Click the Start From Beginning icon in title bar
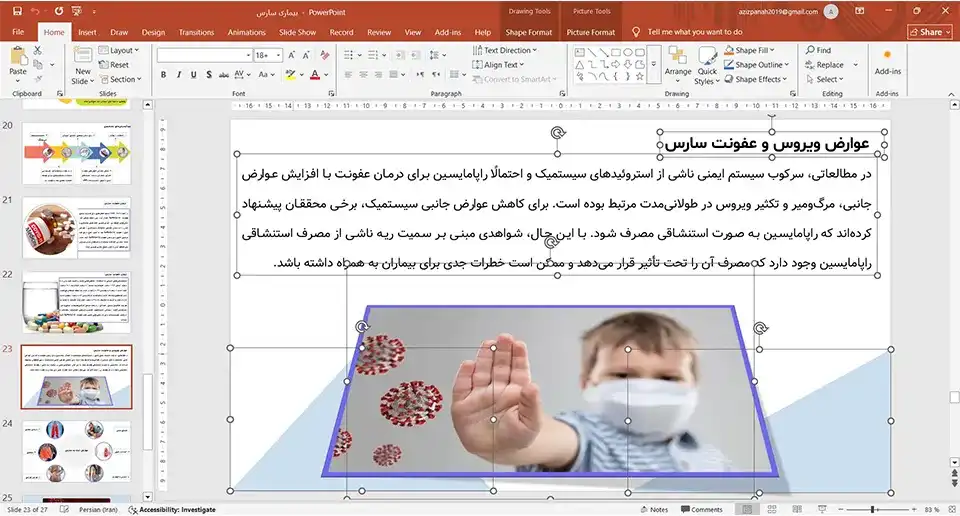The width and height of the screenshot is (960, 516). (x=77, y=11)
